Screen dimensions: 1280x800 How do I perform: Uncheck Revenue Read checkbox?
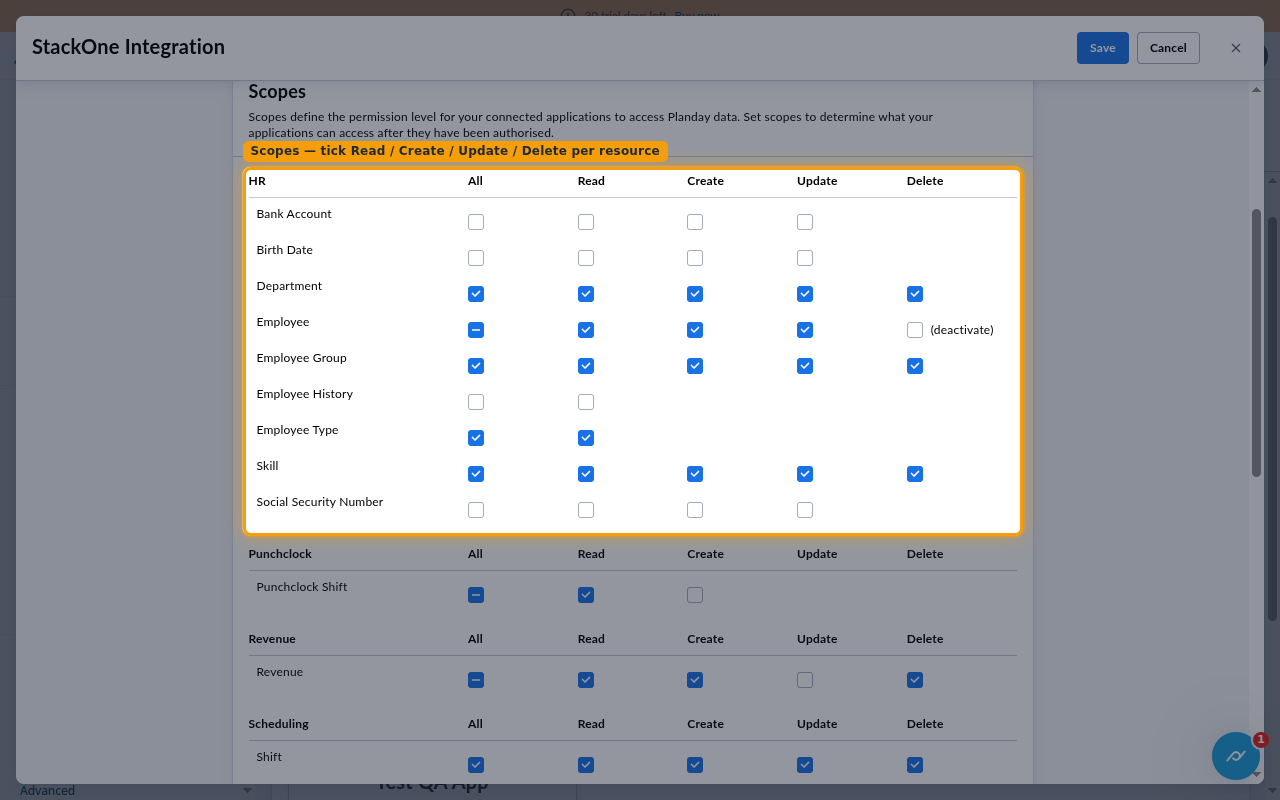586,680
